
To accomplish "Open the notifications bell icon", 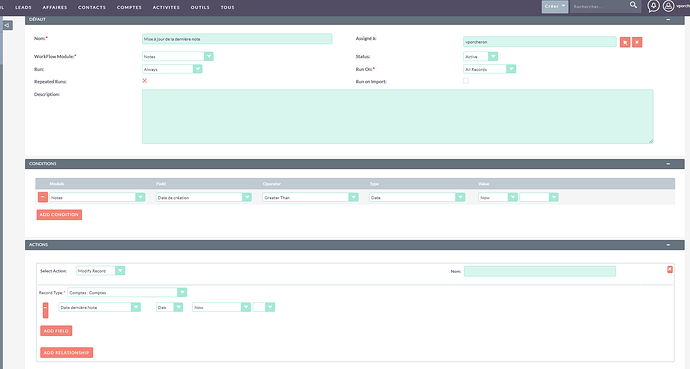I will point(653,6).
